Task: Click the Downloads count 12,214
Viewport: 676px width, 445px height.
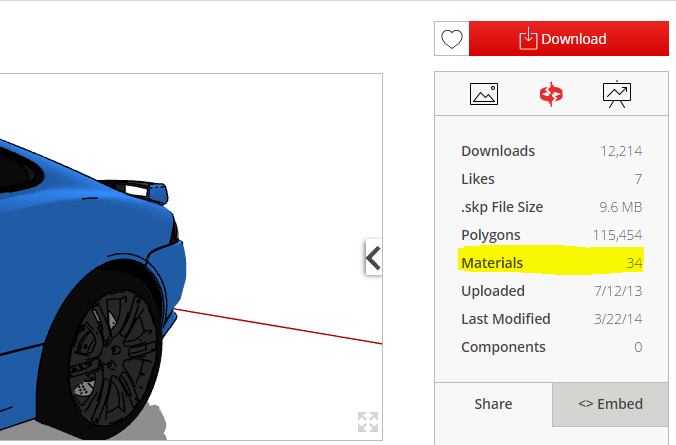Action: click(621, 151)
